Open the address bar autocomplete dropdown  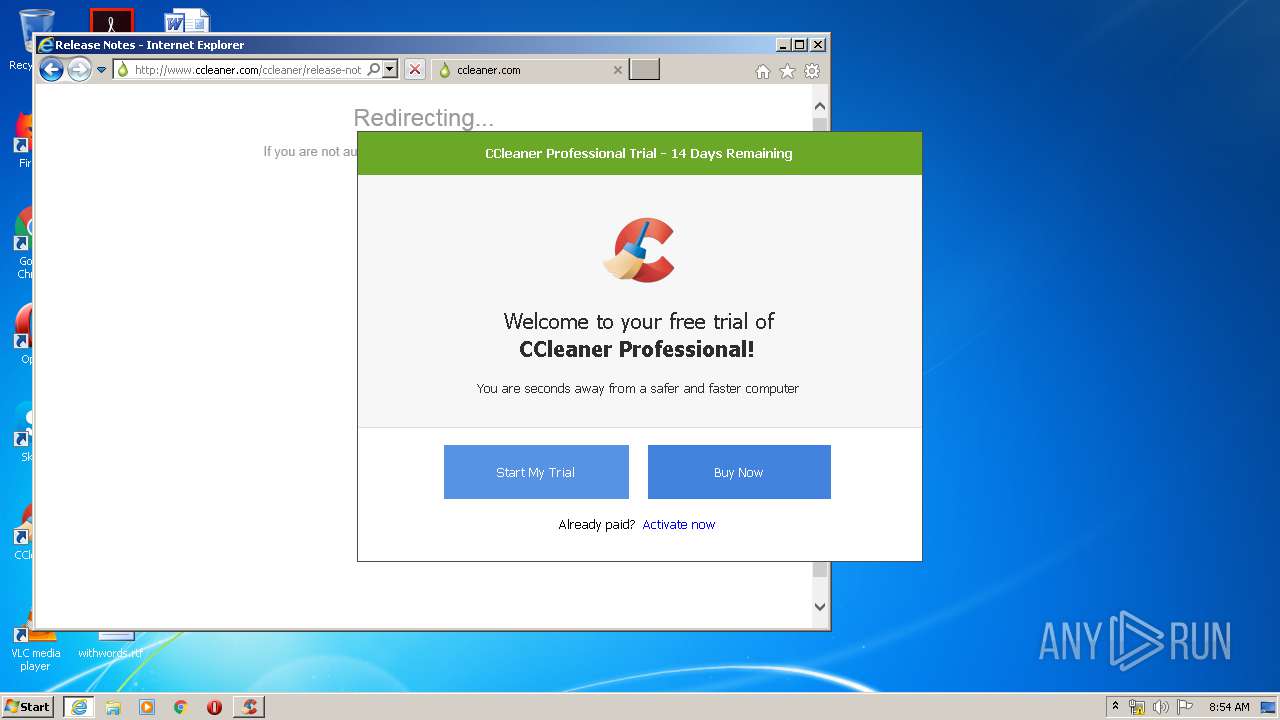coord(390,69)
